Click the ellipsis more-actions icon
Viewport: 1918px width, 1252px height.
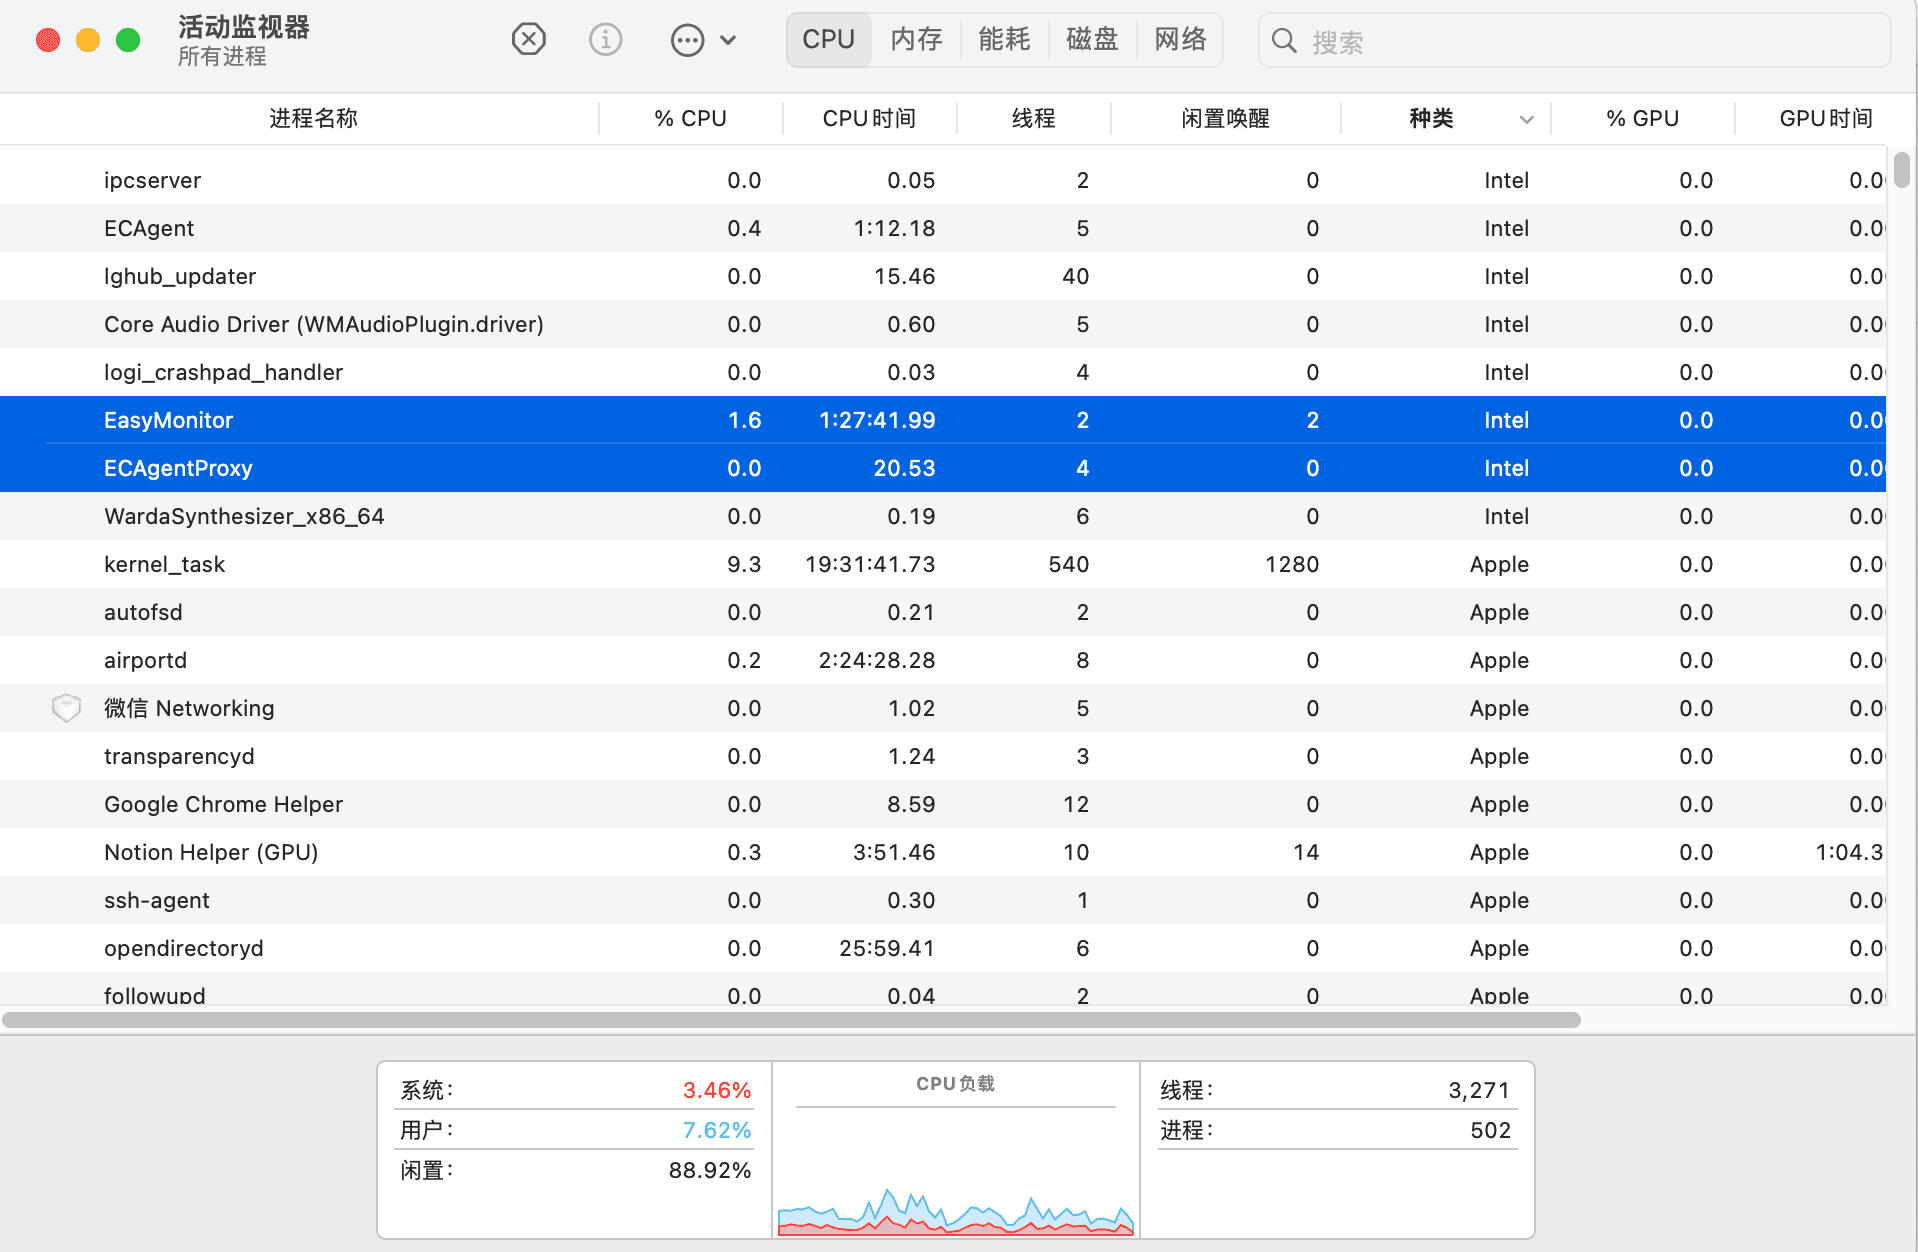(x=687, y=41)
